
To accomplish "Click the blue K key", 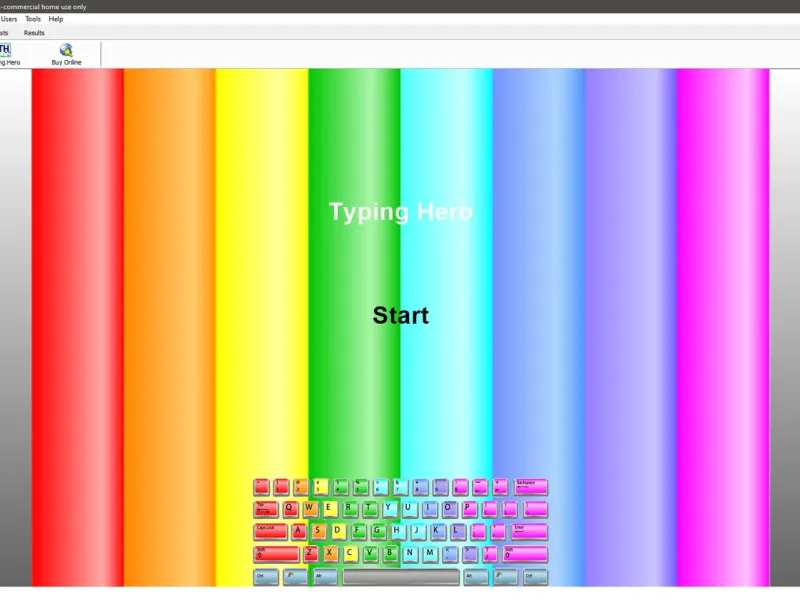I will point(437,532).
